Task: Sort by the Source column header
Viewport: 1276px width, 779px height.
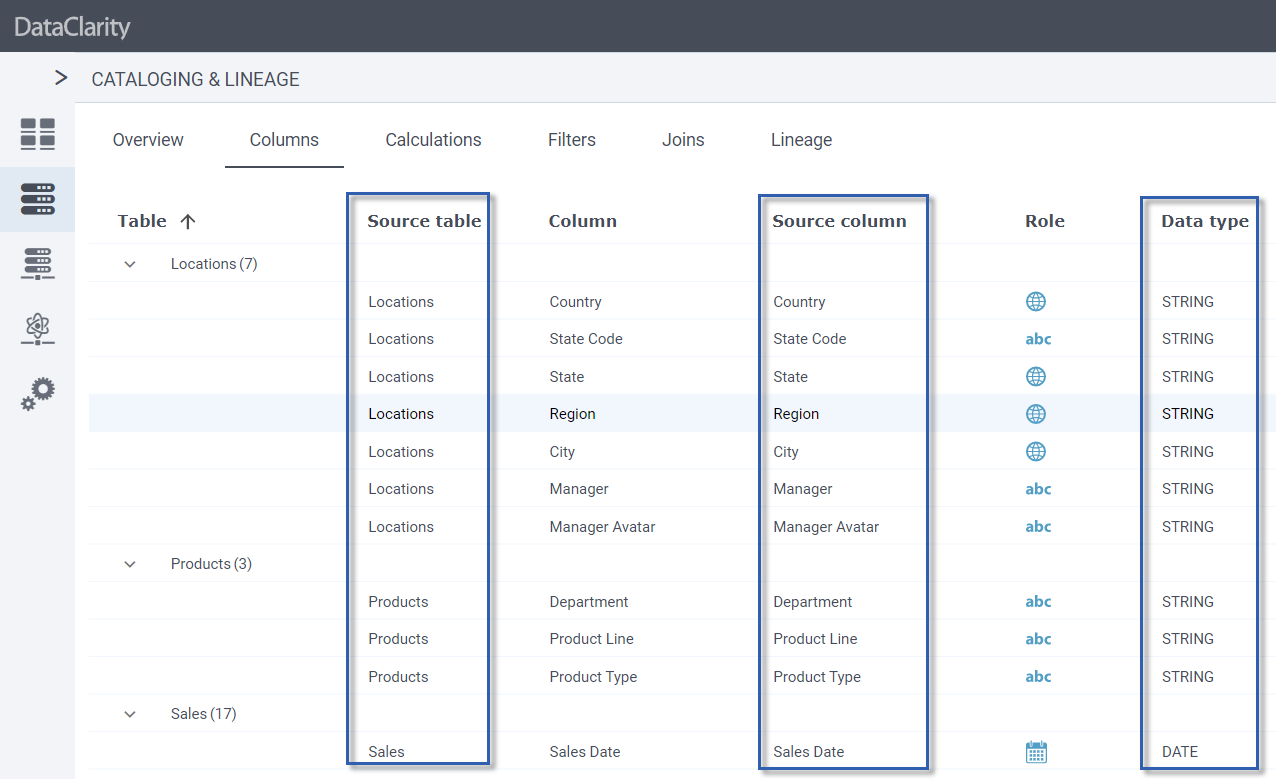Action: click(x=839, y=222)
